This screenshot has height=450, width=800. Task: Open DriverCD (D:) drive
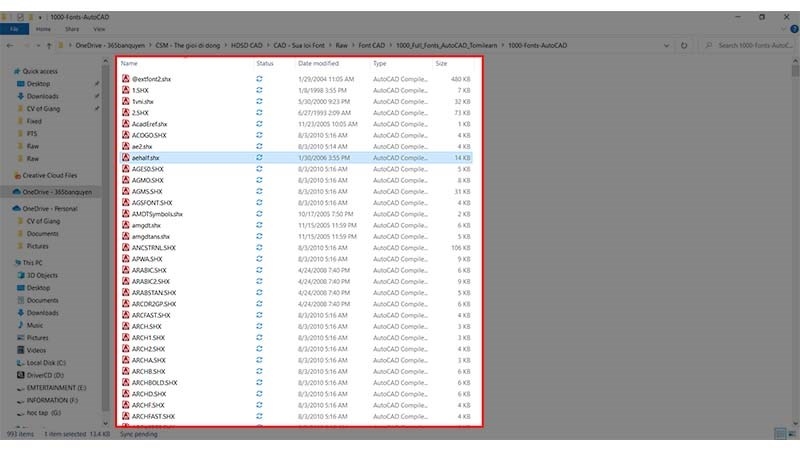tap(45, 375)
